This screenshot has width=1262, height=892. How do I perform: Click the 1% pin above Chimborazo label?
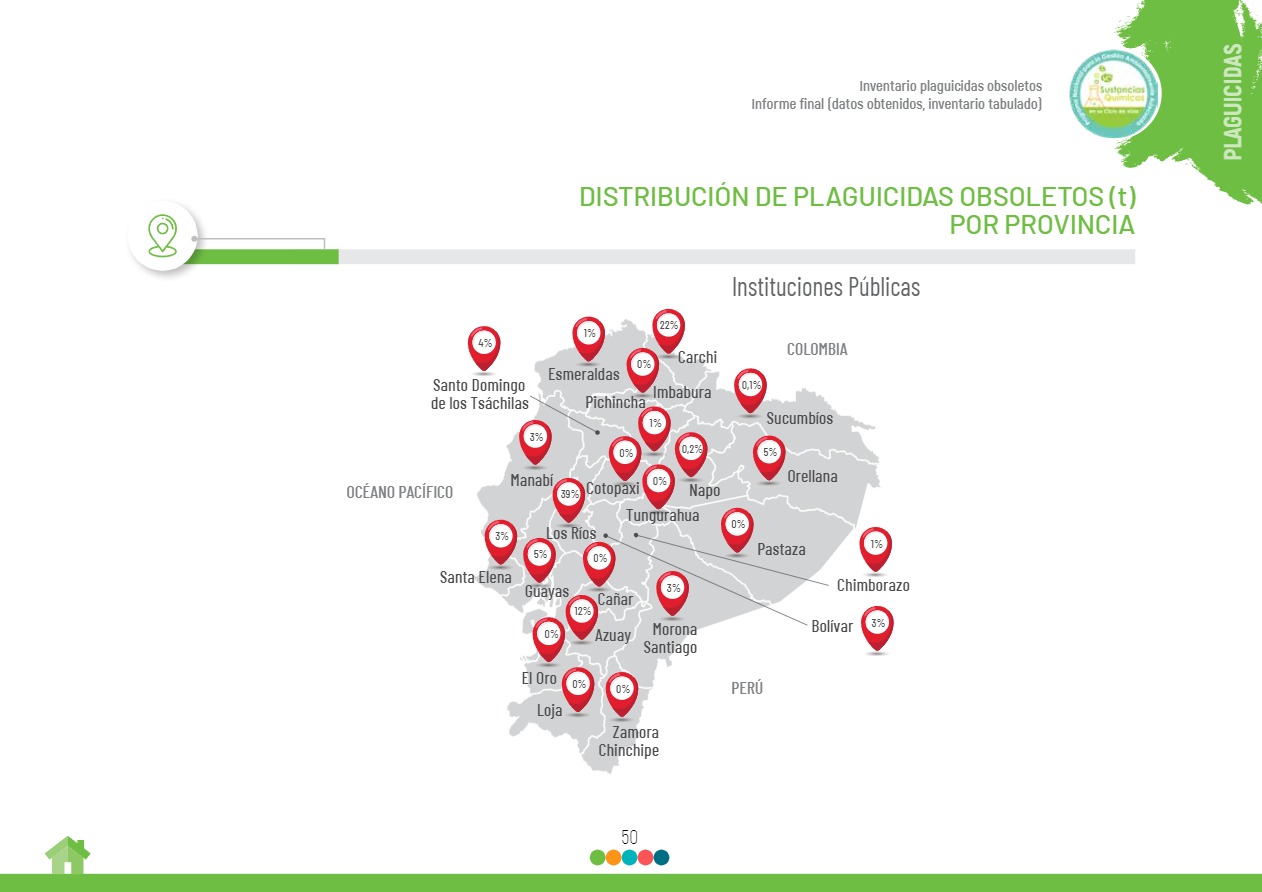click(875, 547)
